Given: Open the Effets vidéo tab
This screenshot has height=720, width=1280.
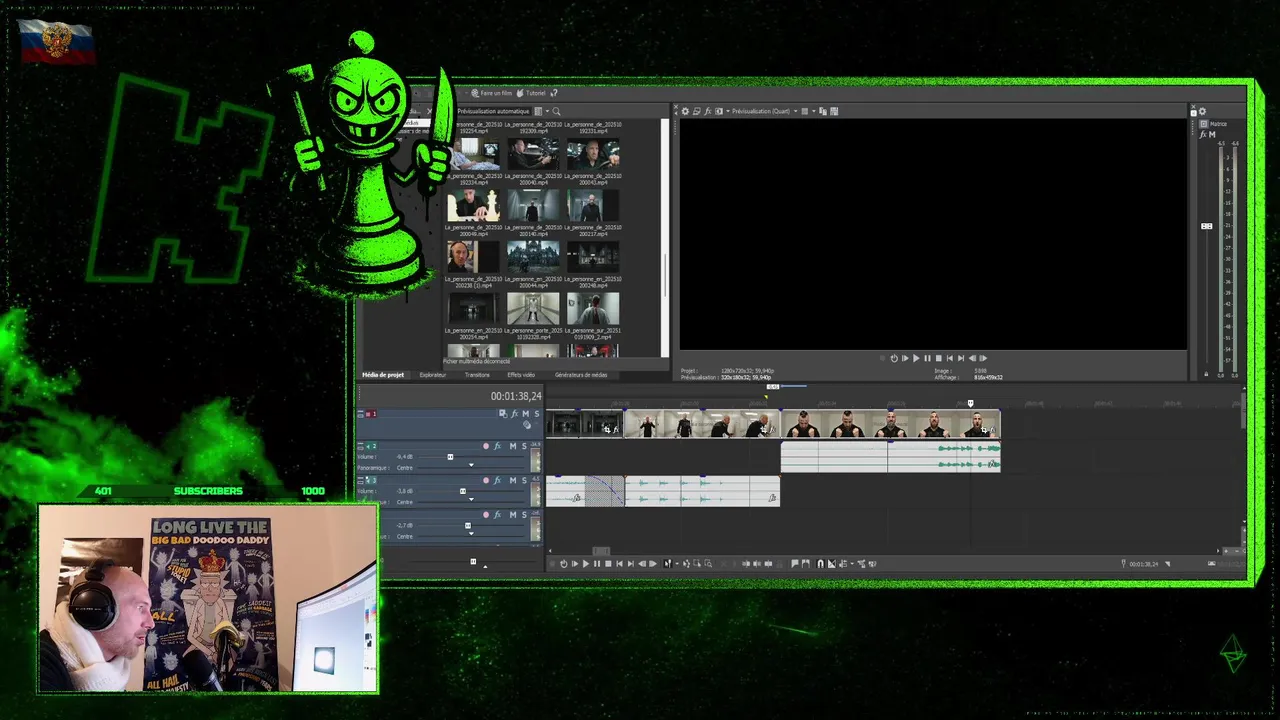Looking at the screenshot, I should tap(521, 375).
